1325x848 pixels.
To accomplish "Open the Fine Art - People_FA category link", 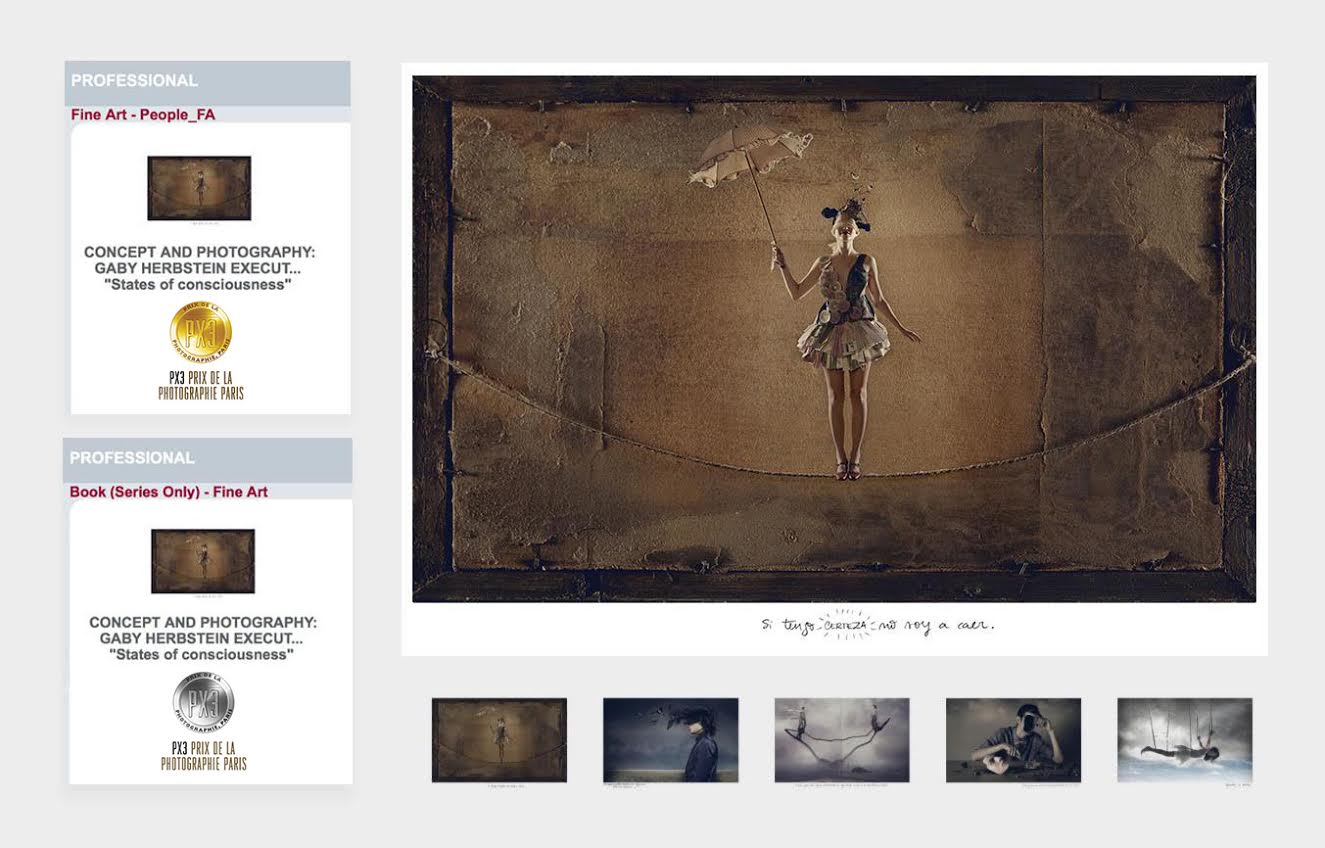I will [143, 115].
